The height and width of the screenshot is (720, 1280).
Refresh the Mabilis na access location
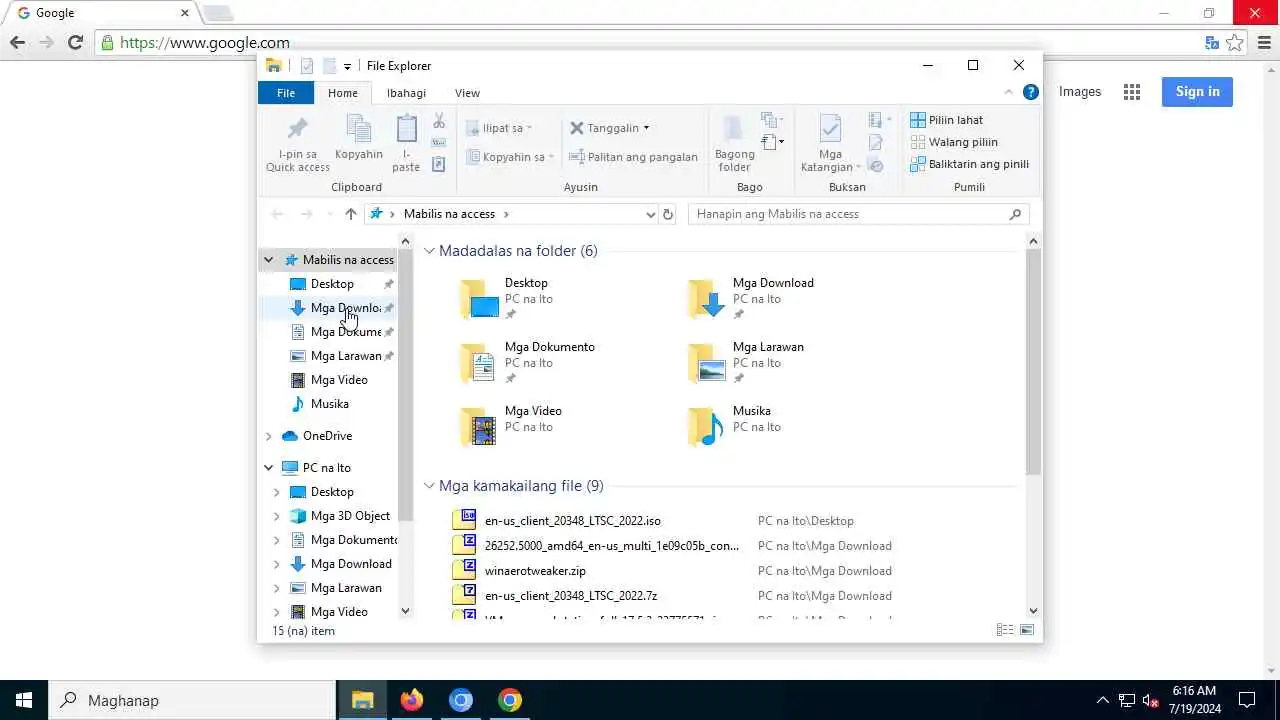point(668,214)
